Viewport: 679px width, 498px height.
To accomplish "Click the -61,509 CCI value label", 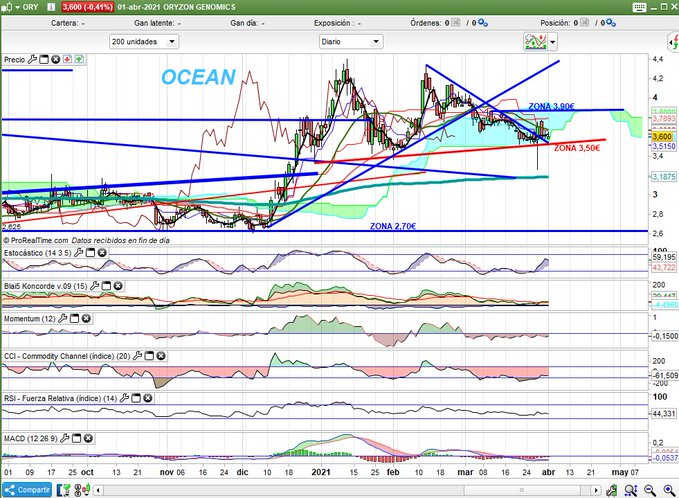I will click(665, 375).
